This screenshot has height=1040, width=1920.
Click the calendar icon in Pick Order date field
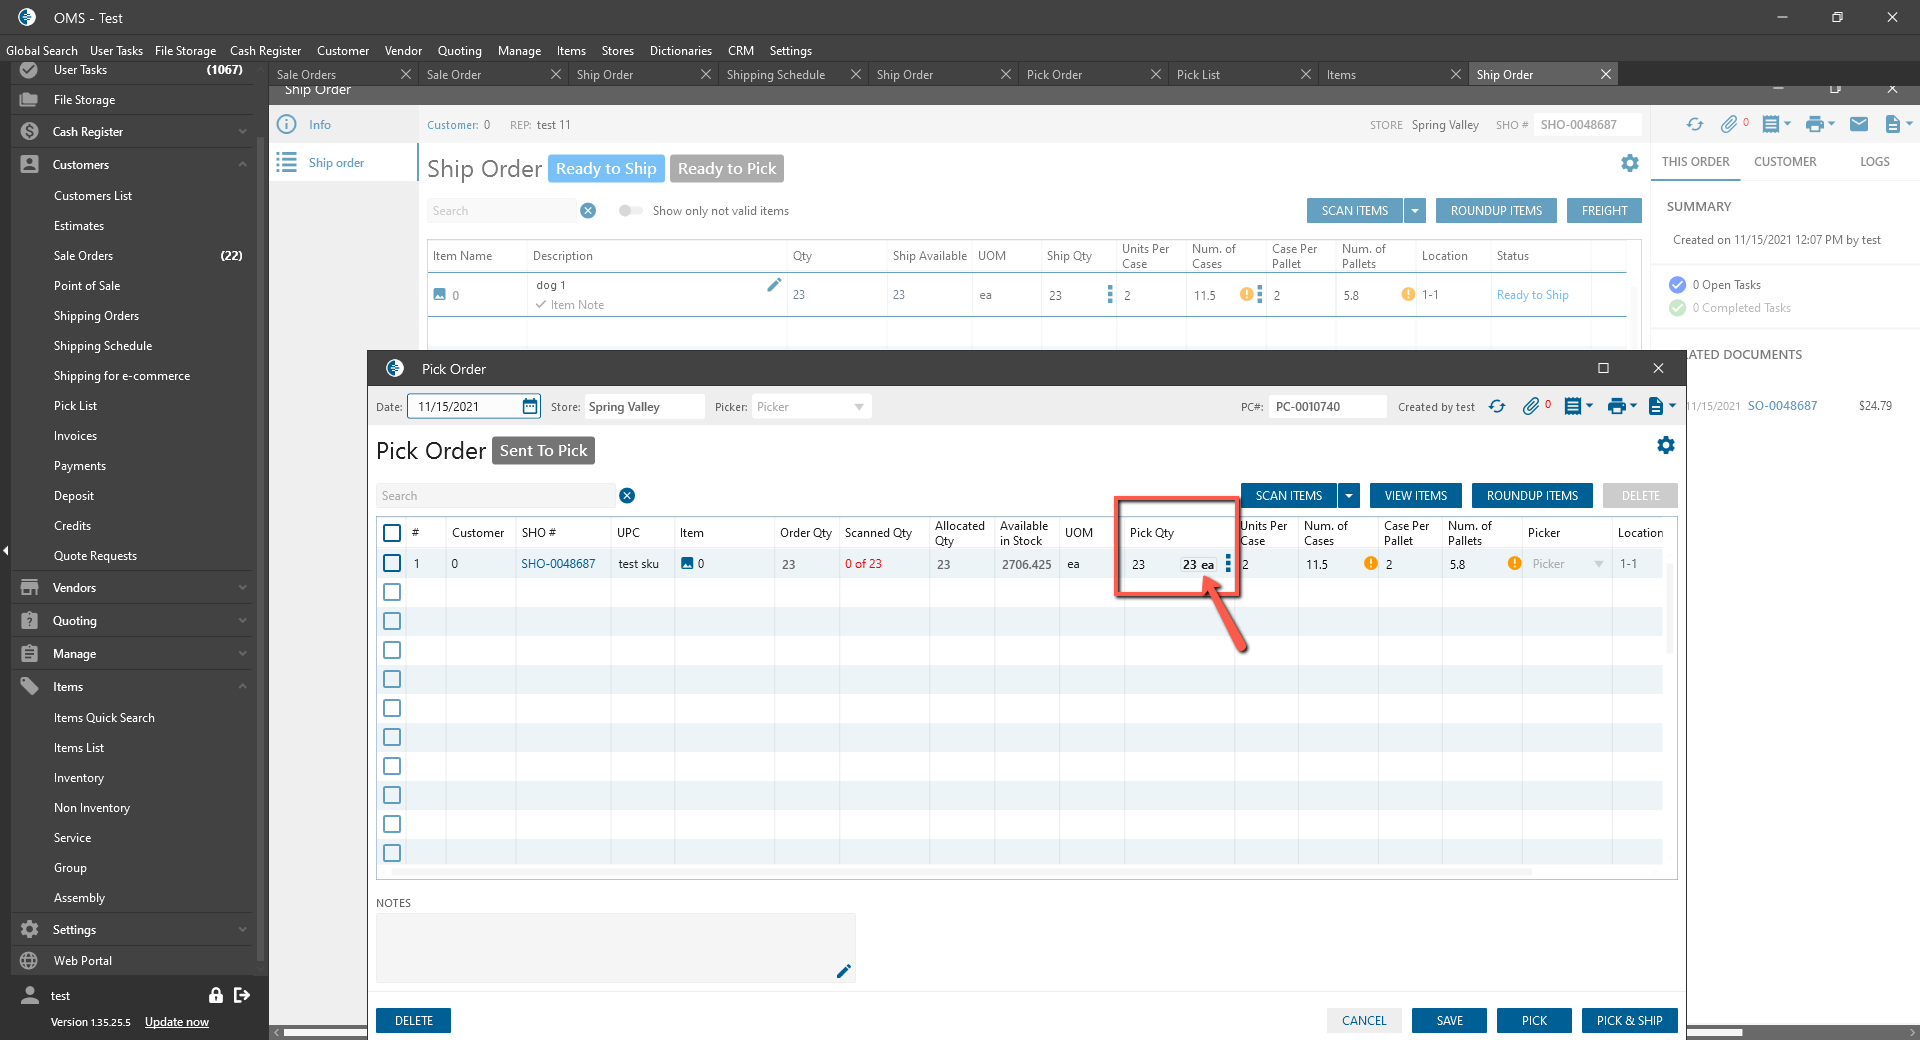pos(530,406)
